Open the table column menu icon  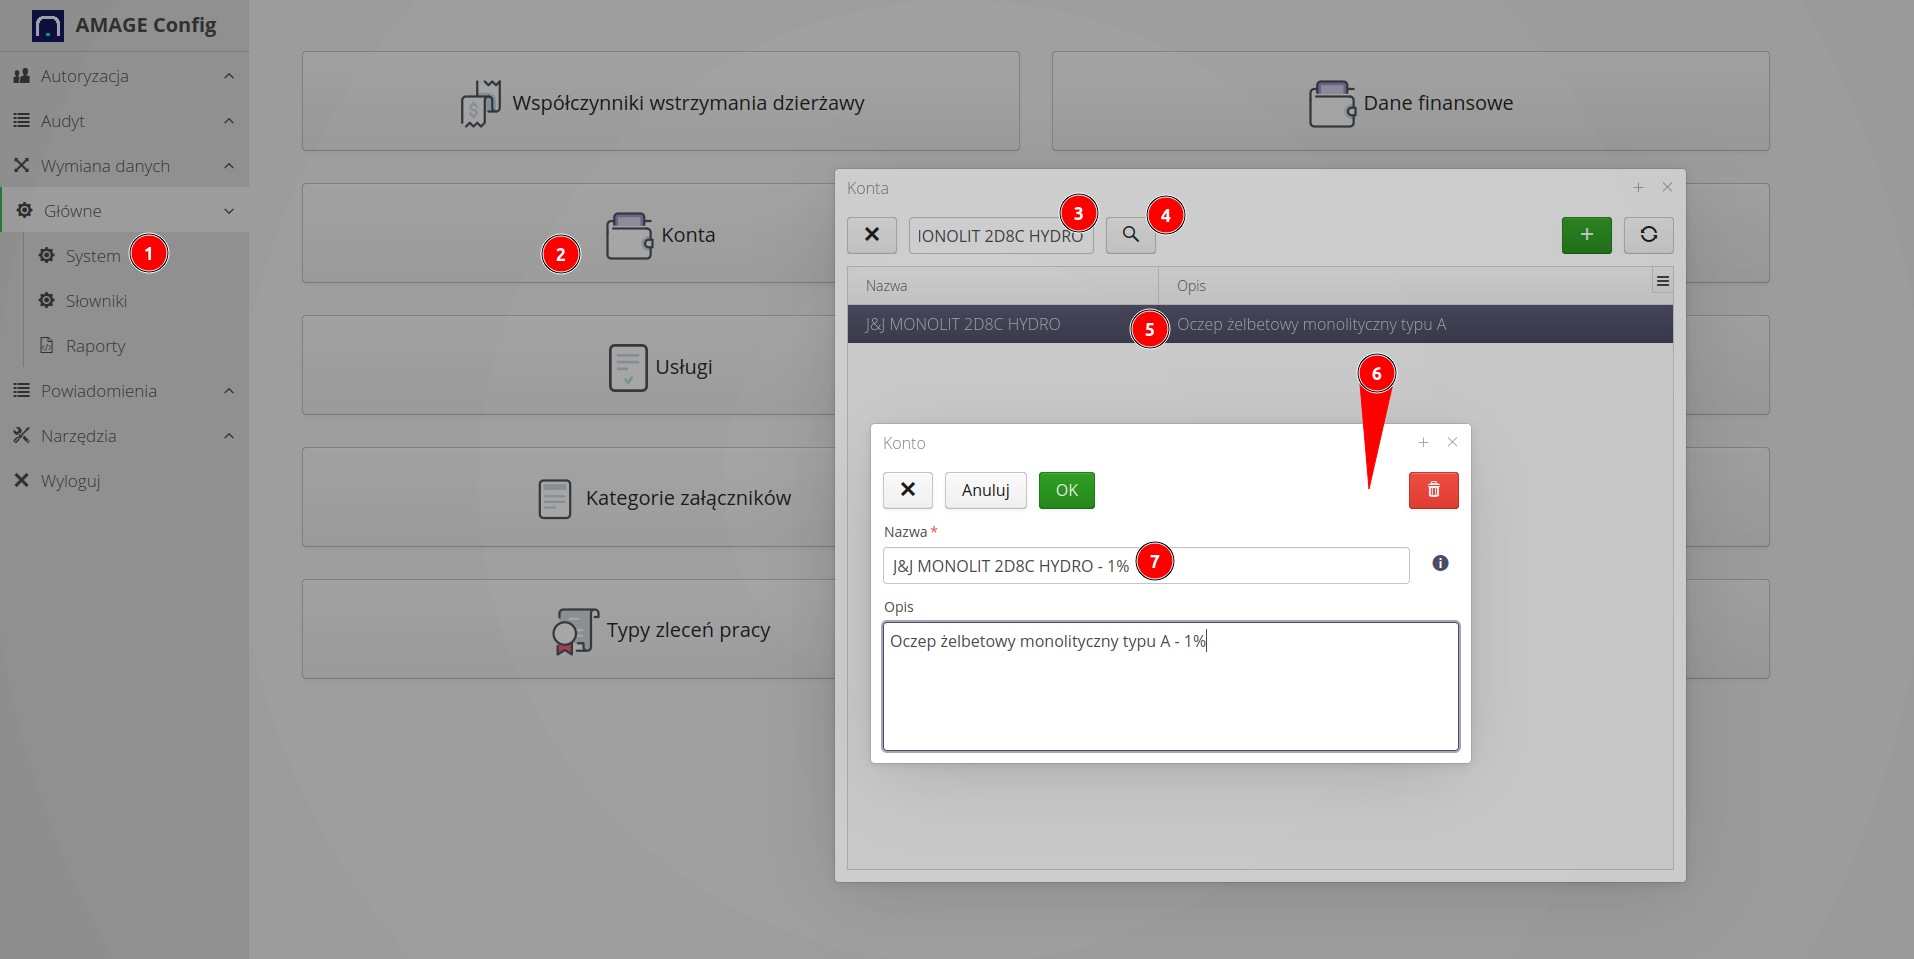click(x=1662, y=282)
